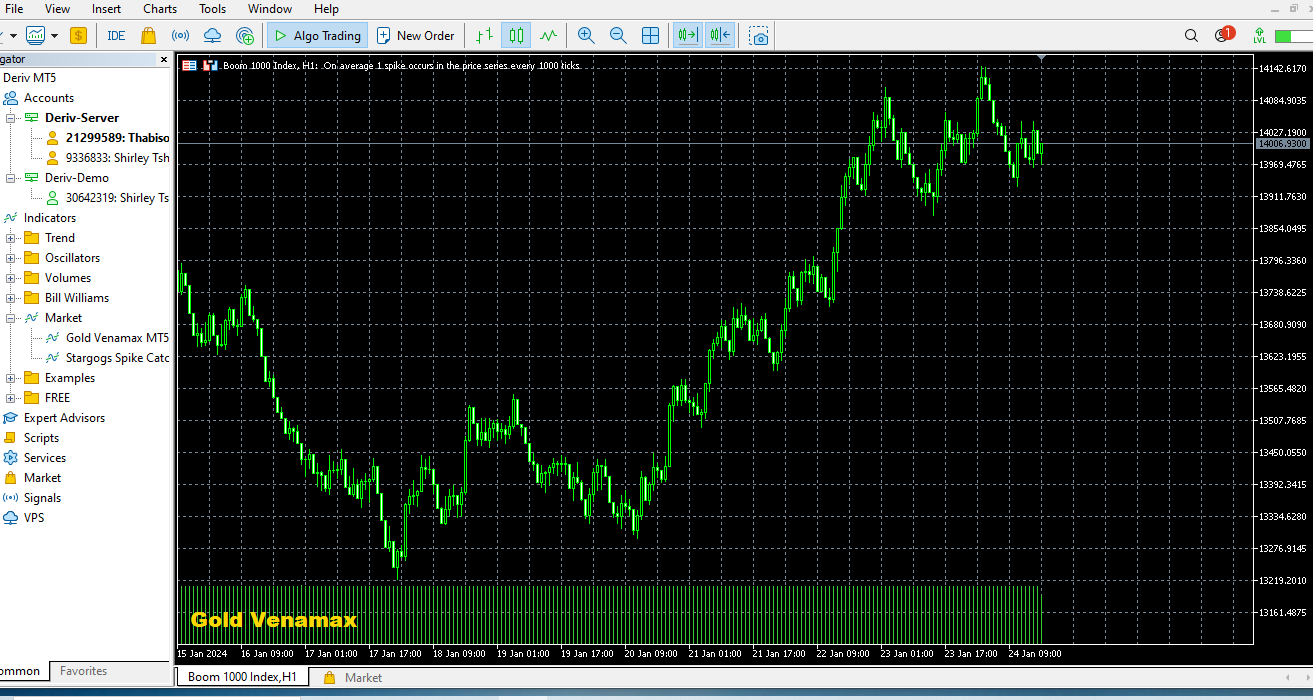Close the Navigator panel

(x=165, y=60)
